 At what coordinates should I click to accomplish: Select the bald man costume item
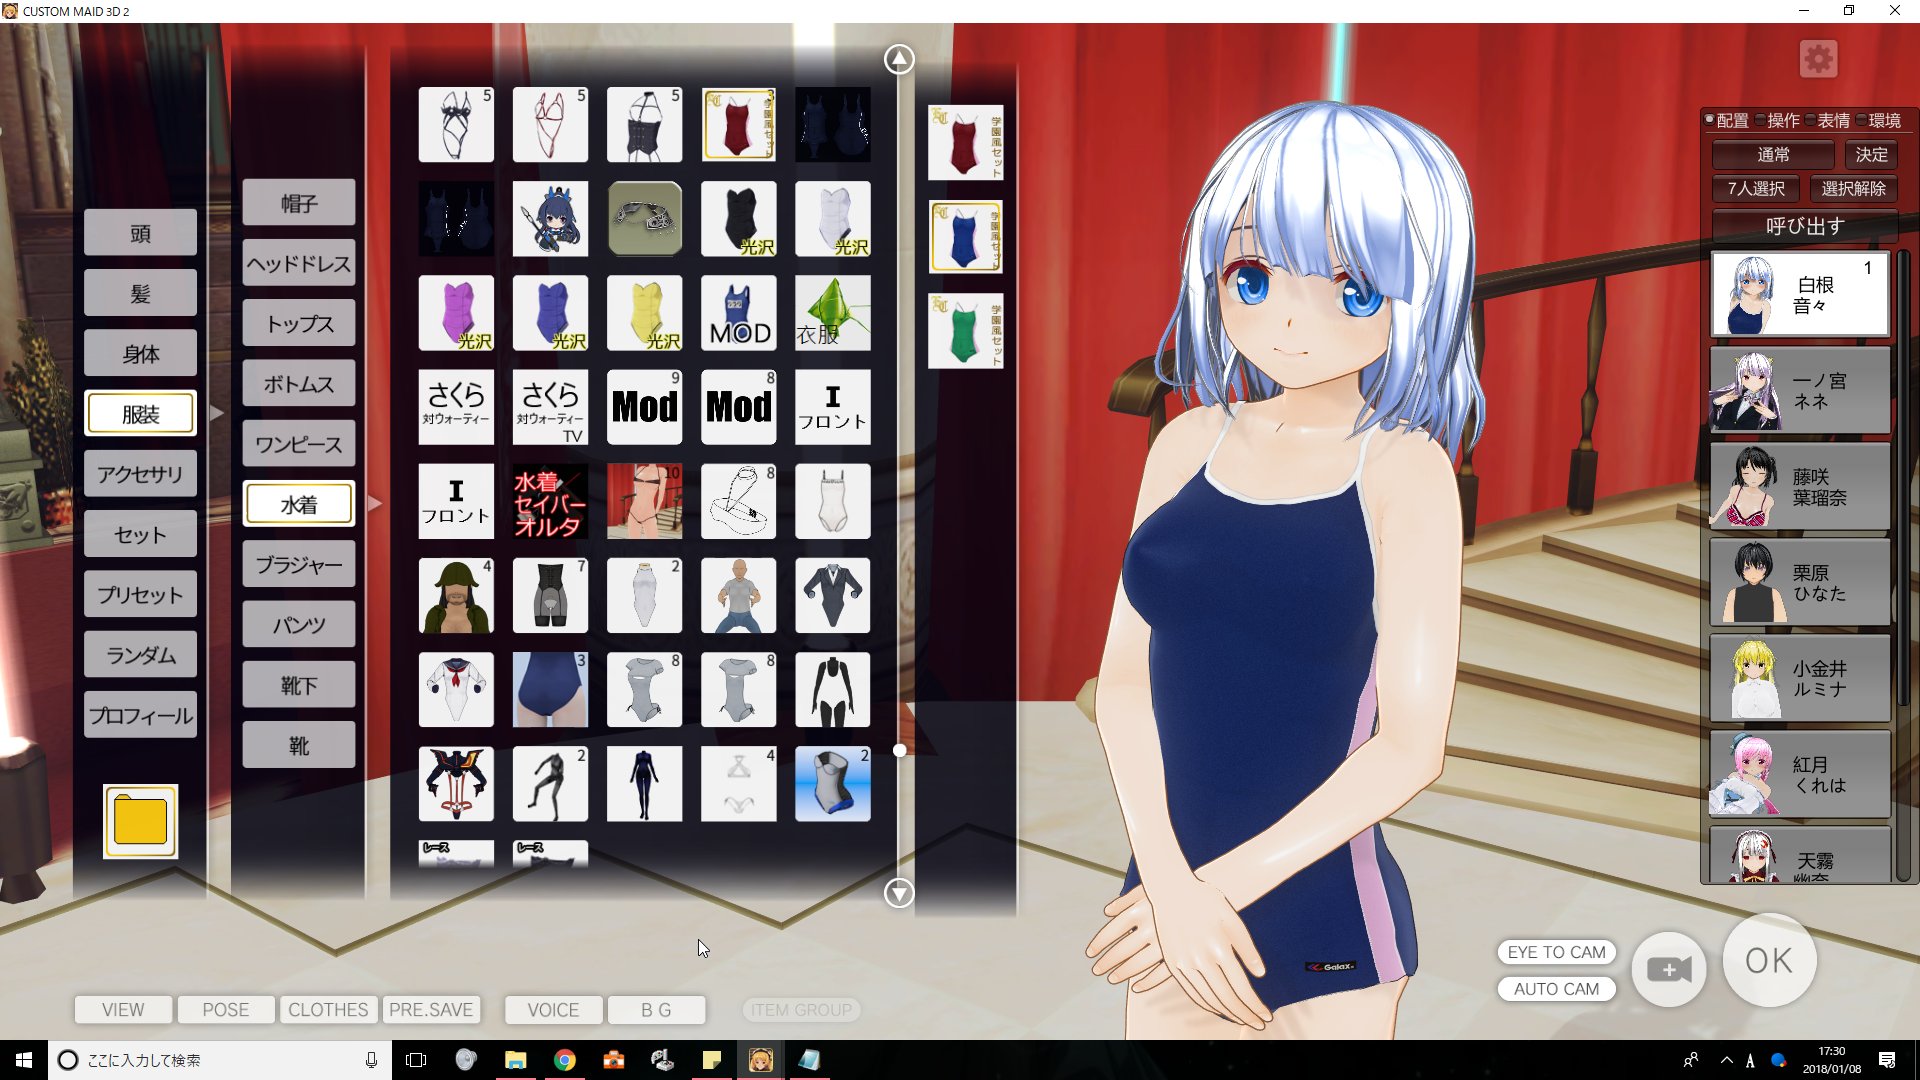tap(738, 595)
